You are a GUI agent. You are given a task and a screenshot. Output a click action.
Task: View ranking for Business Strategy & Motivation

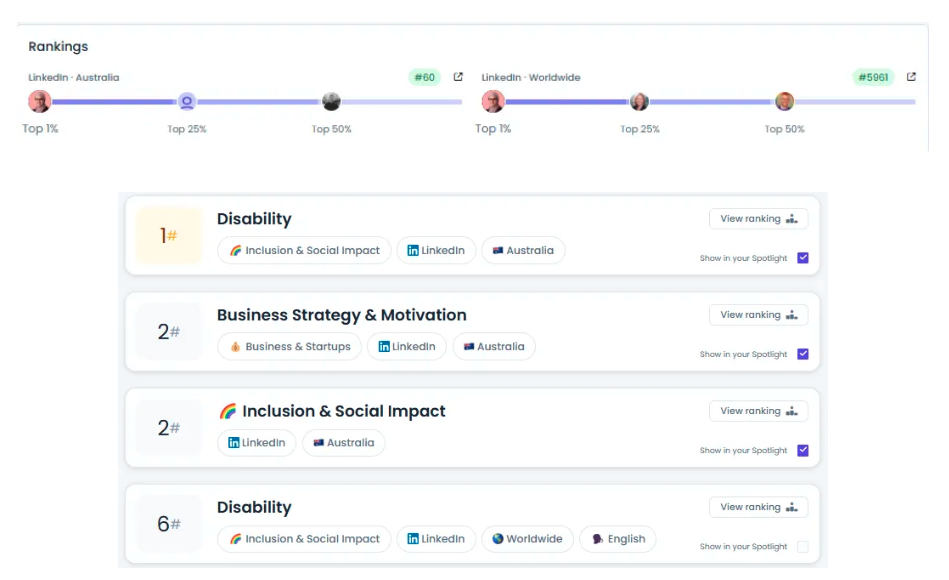click(x=758, y=315)
